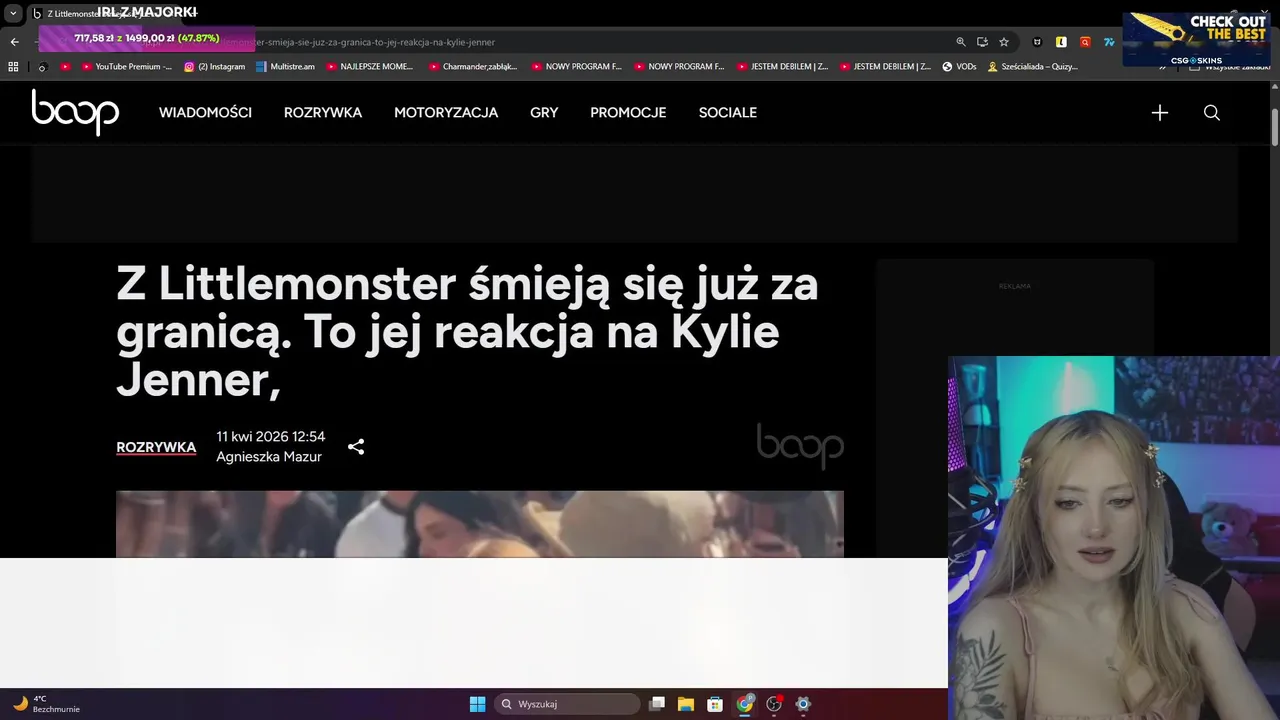Click the article date 11 kwi 2026 12:54
This screenshot has height=720, width=1280.
271,437
